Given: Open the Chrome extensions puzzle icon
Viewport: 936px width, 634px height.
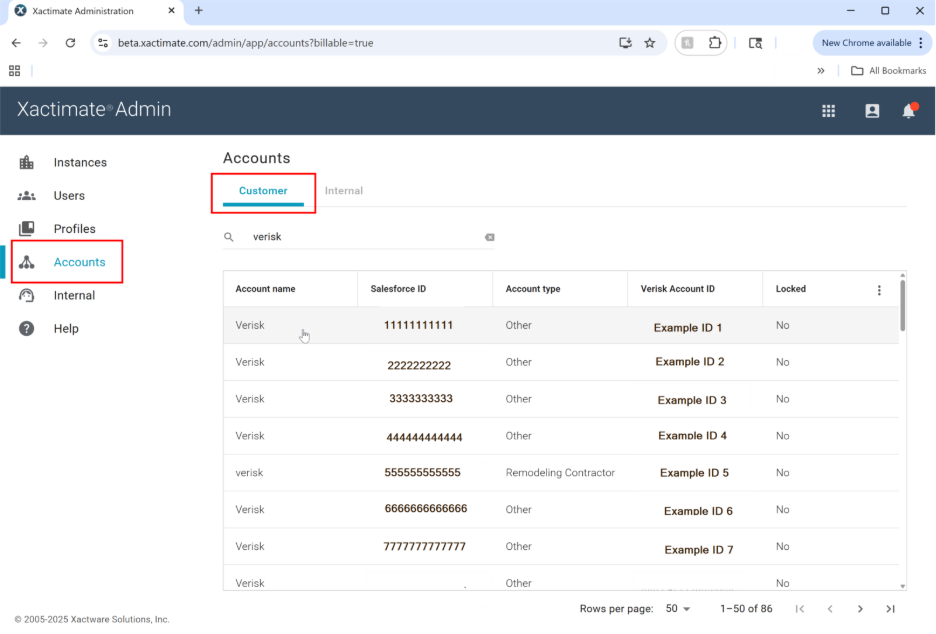Looking at the screenshot, I should pyautogui.click(x=715, y=43).
